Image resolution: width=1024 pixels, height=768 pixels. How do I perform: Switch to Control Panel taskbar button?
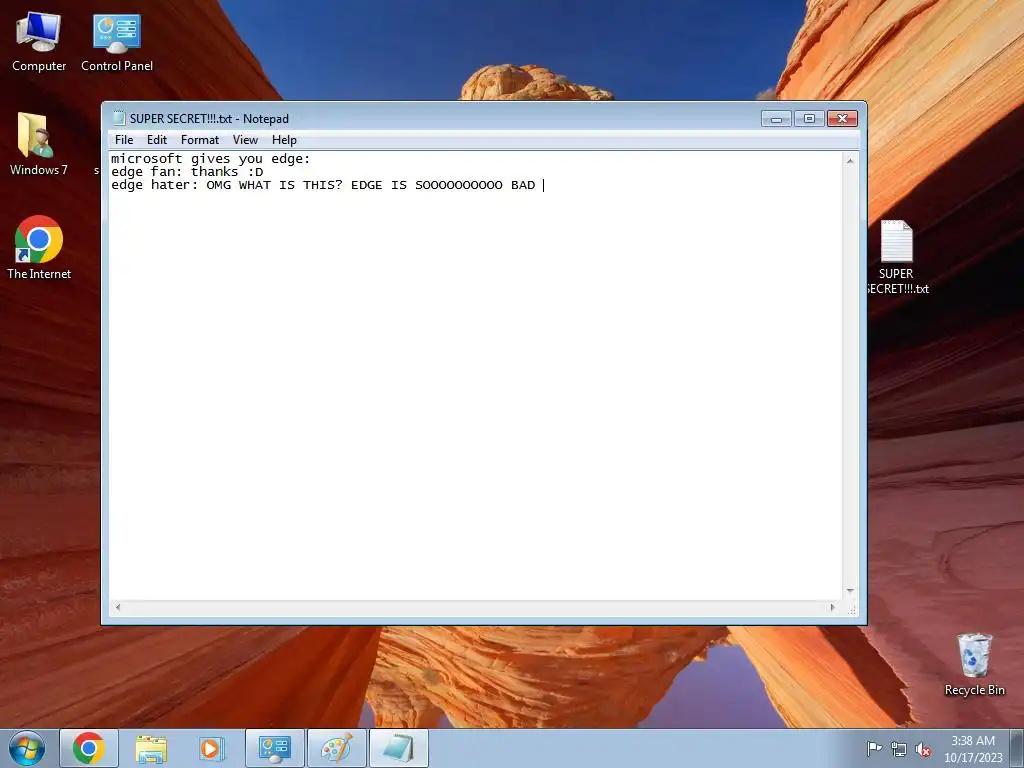[274, 748]
